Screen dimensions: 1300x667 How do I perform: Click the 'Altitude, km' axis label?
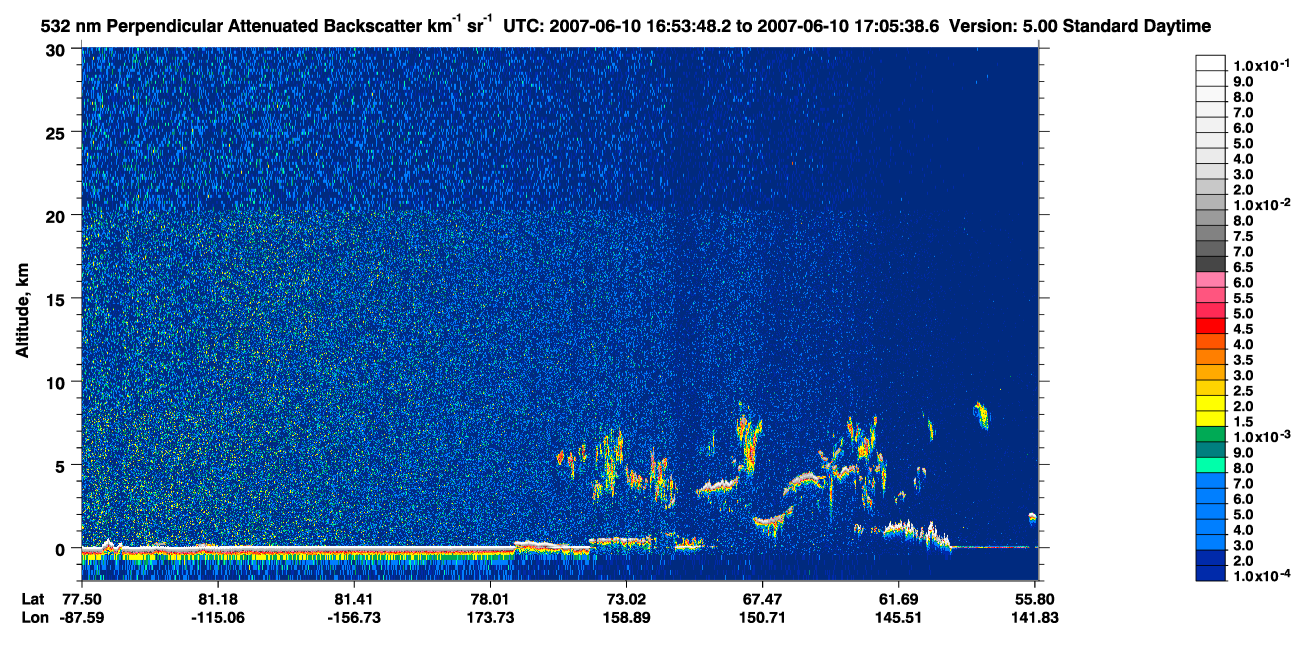tap(22, 313)
